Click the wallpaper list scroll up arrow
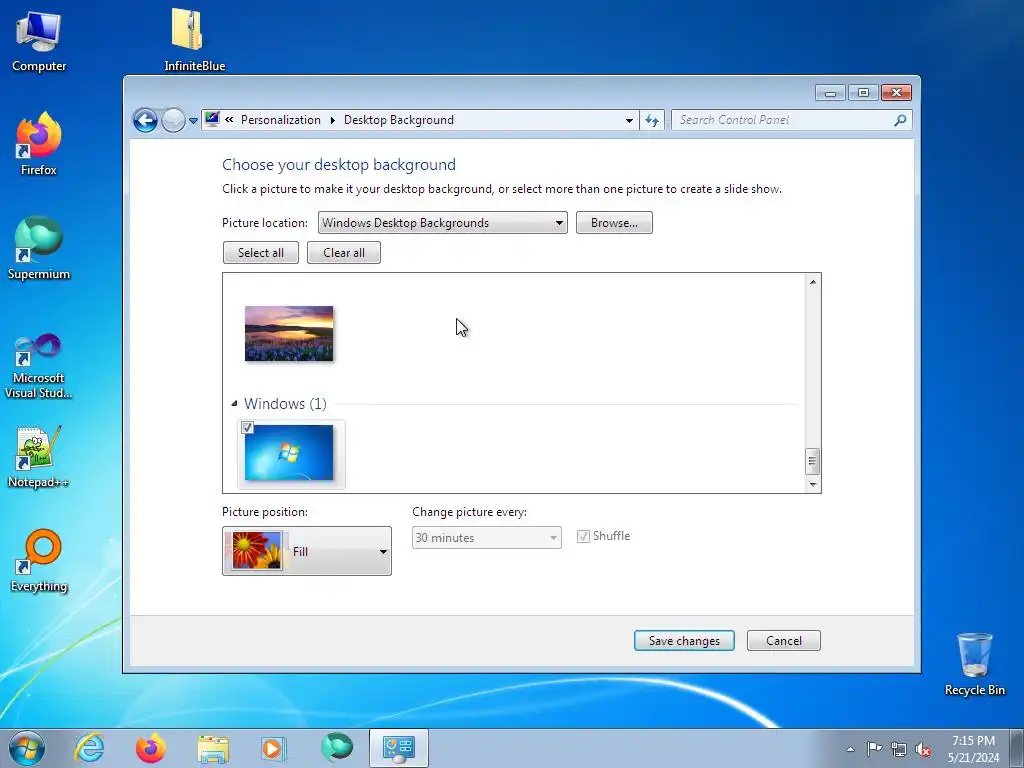This screenshot has width=1024, height=768. 812,282
